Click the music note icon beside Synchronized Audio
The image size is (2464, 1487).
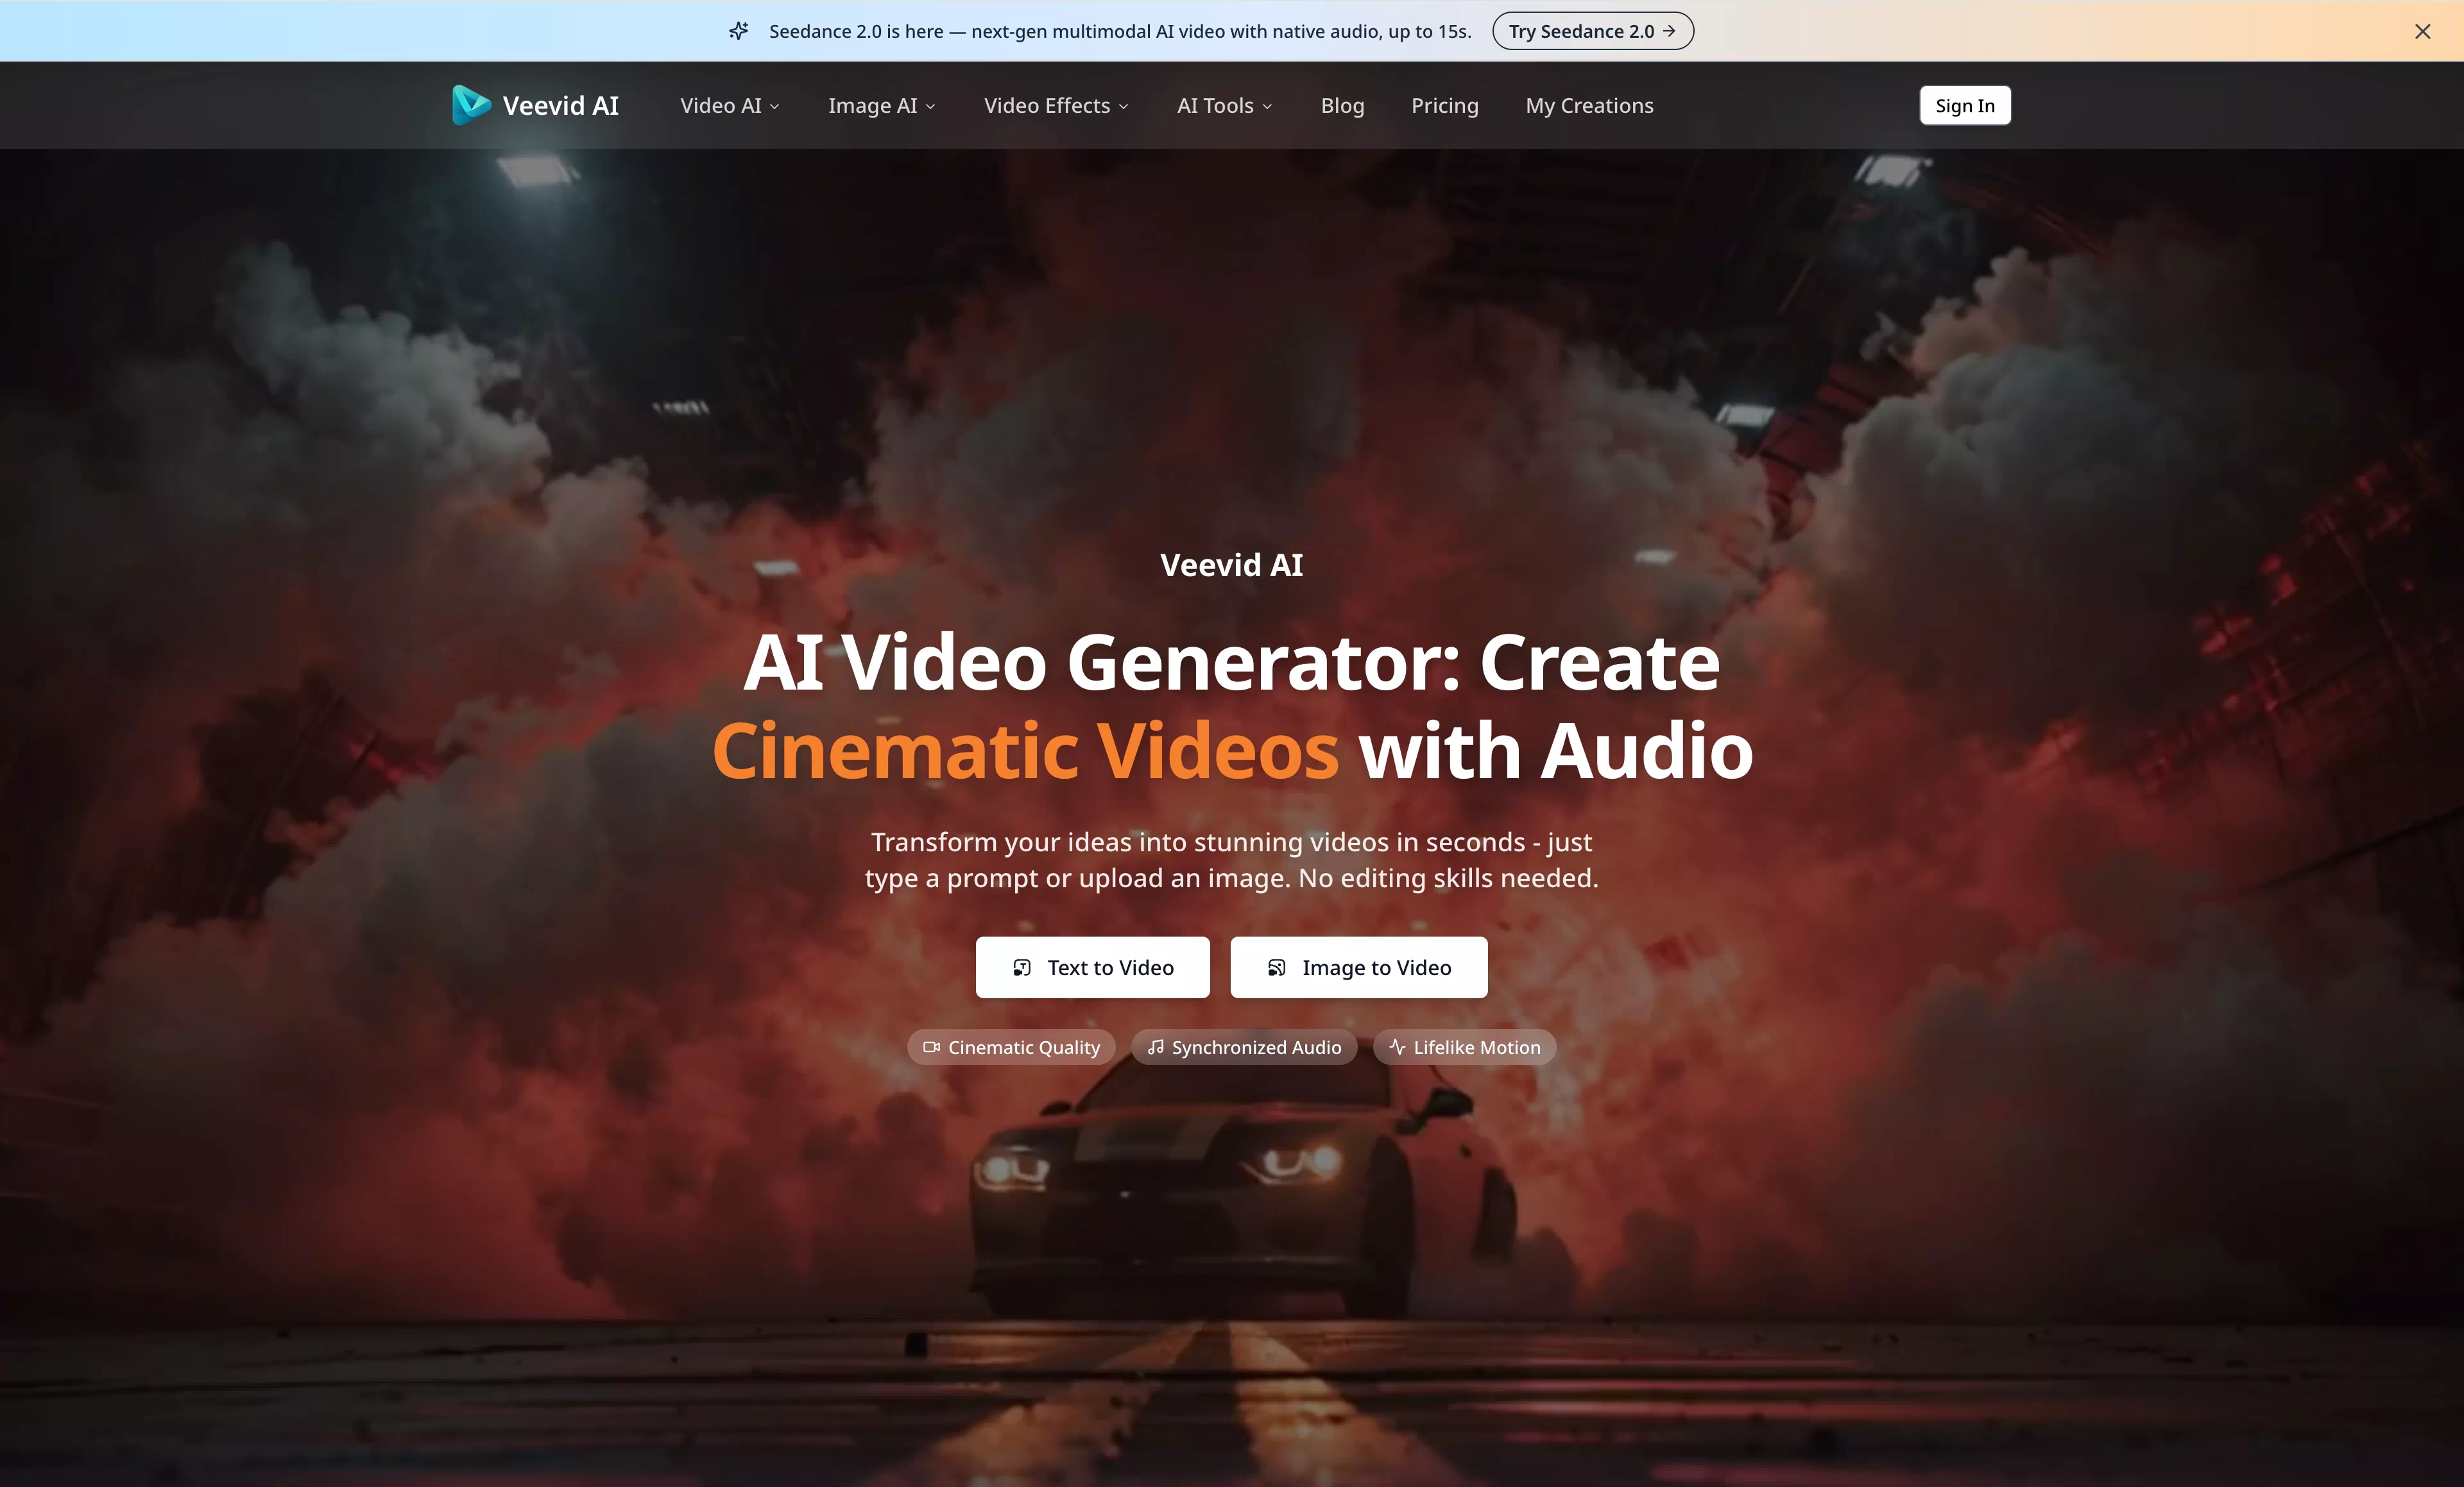[1156, 1047]
